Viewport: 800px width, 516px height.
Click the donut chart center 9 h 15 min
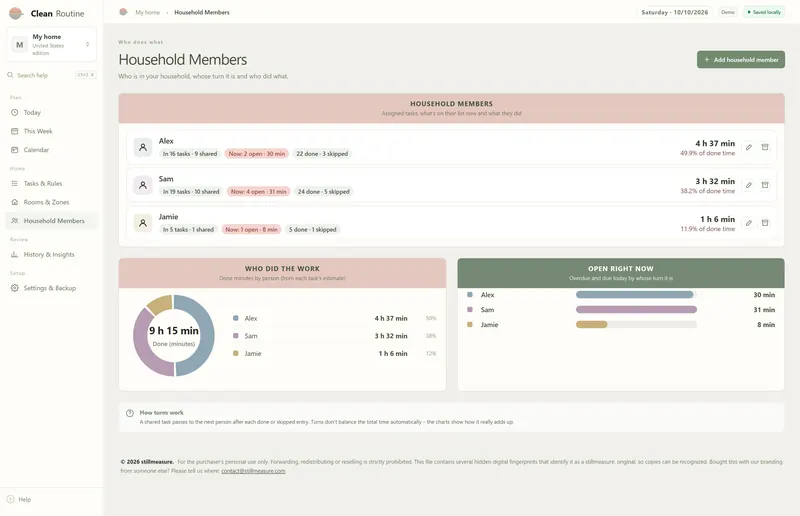(174, 331)
